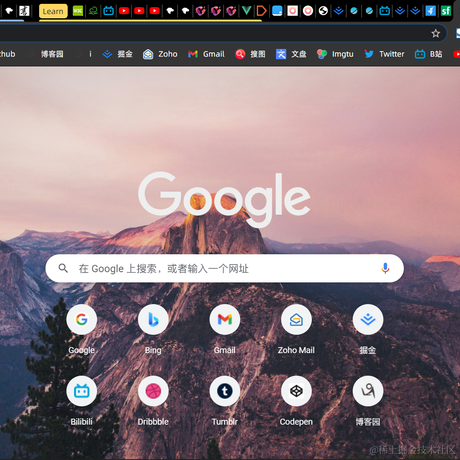Bookmark this page with the star icon
The height and width of the screenshot is (460, 460).
(x=435, y=33)
